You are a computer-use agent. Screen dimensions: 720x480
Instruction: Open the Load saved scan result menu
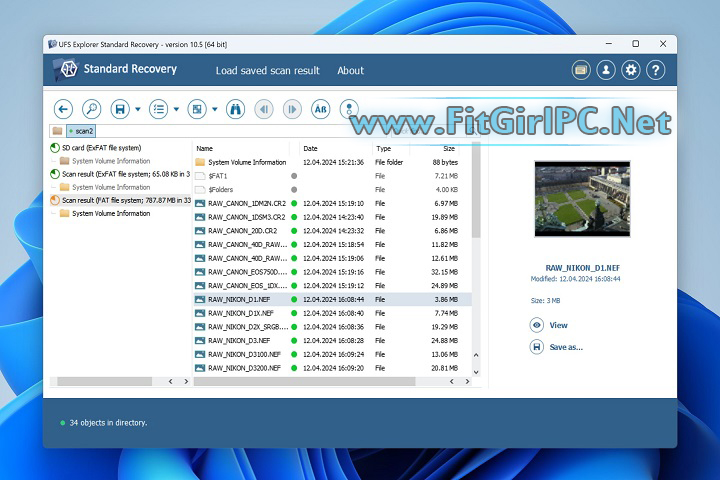point(267,70)
